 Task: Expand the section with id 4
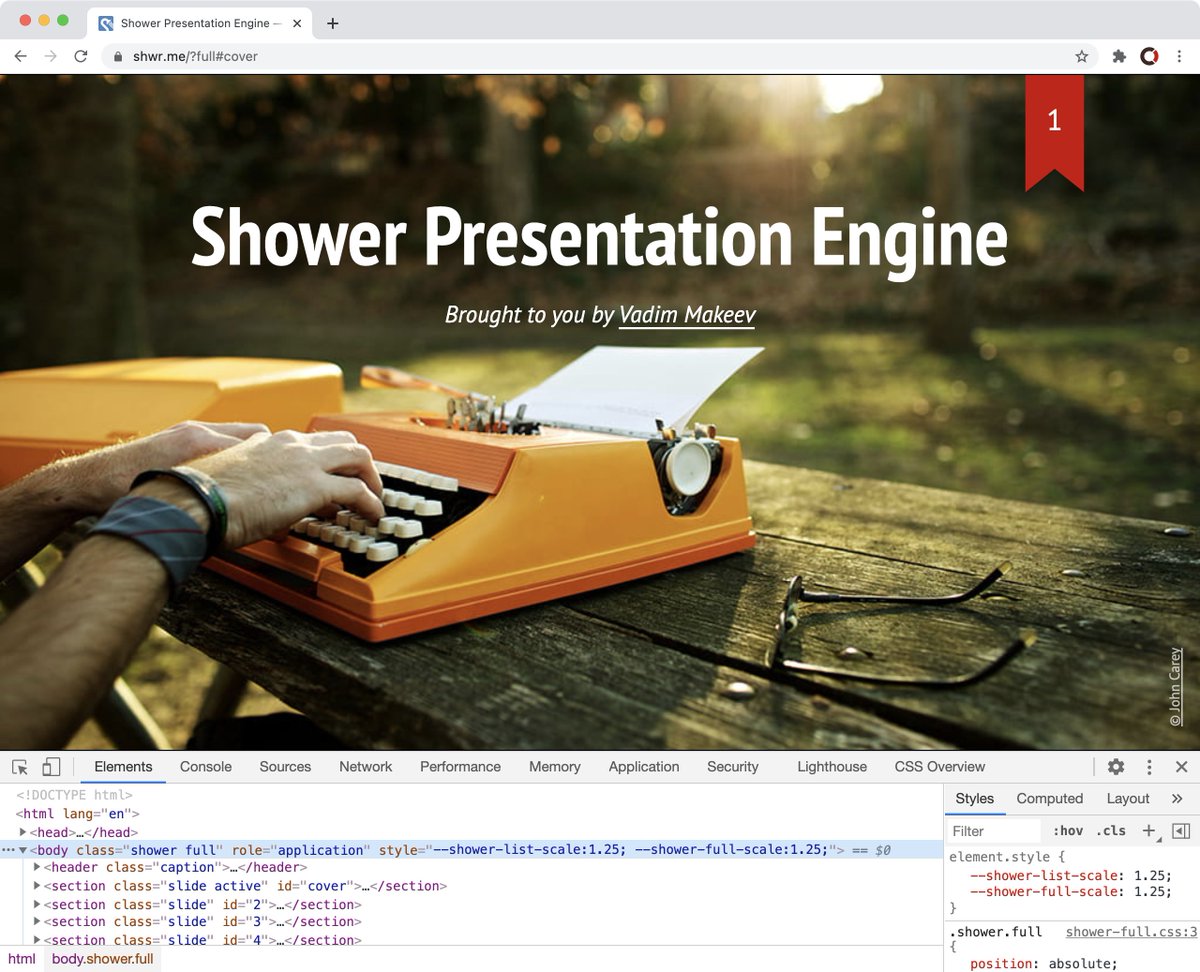(38, 939)
